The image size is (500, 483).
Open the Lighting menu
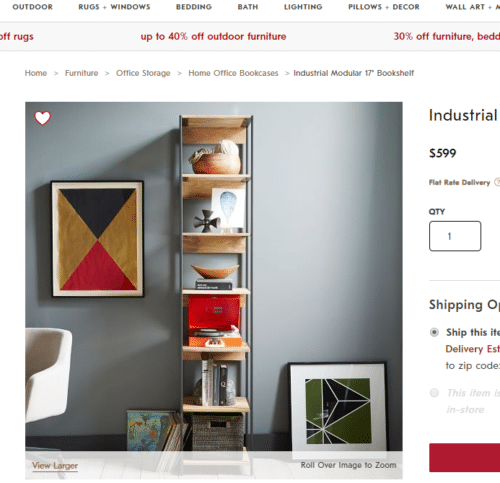click(x=303, y=7)
